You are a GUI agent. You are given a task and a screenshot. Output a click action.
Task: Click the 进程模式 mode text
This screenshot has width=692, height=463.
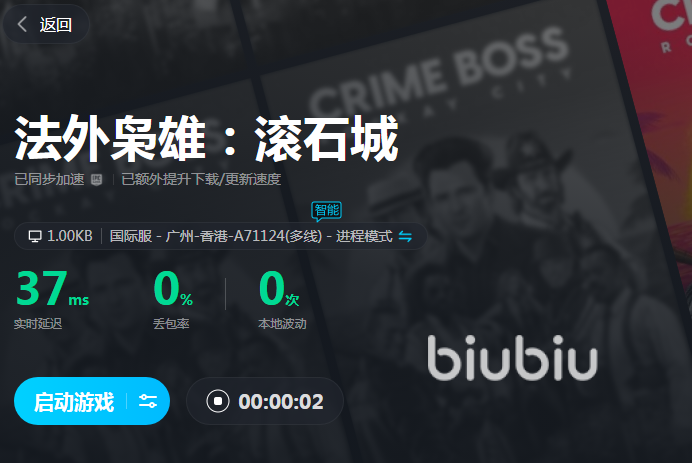coord(364,236)
